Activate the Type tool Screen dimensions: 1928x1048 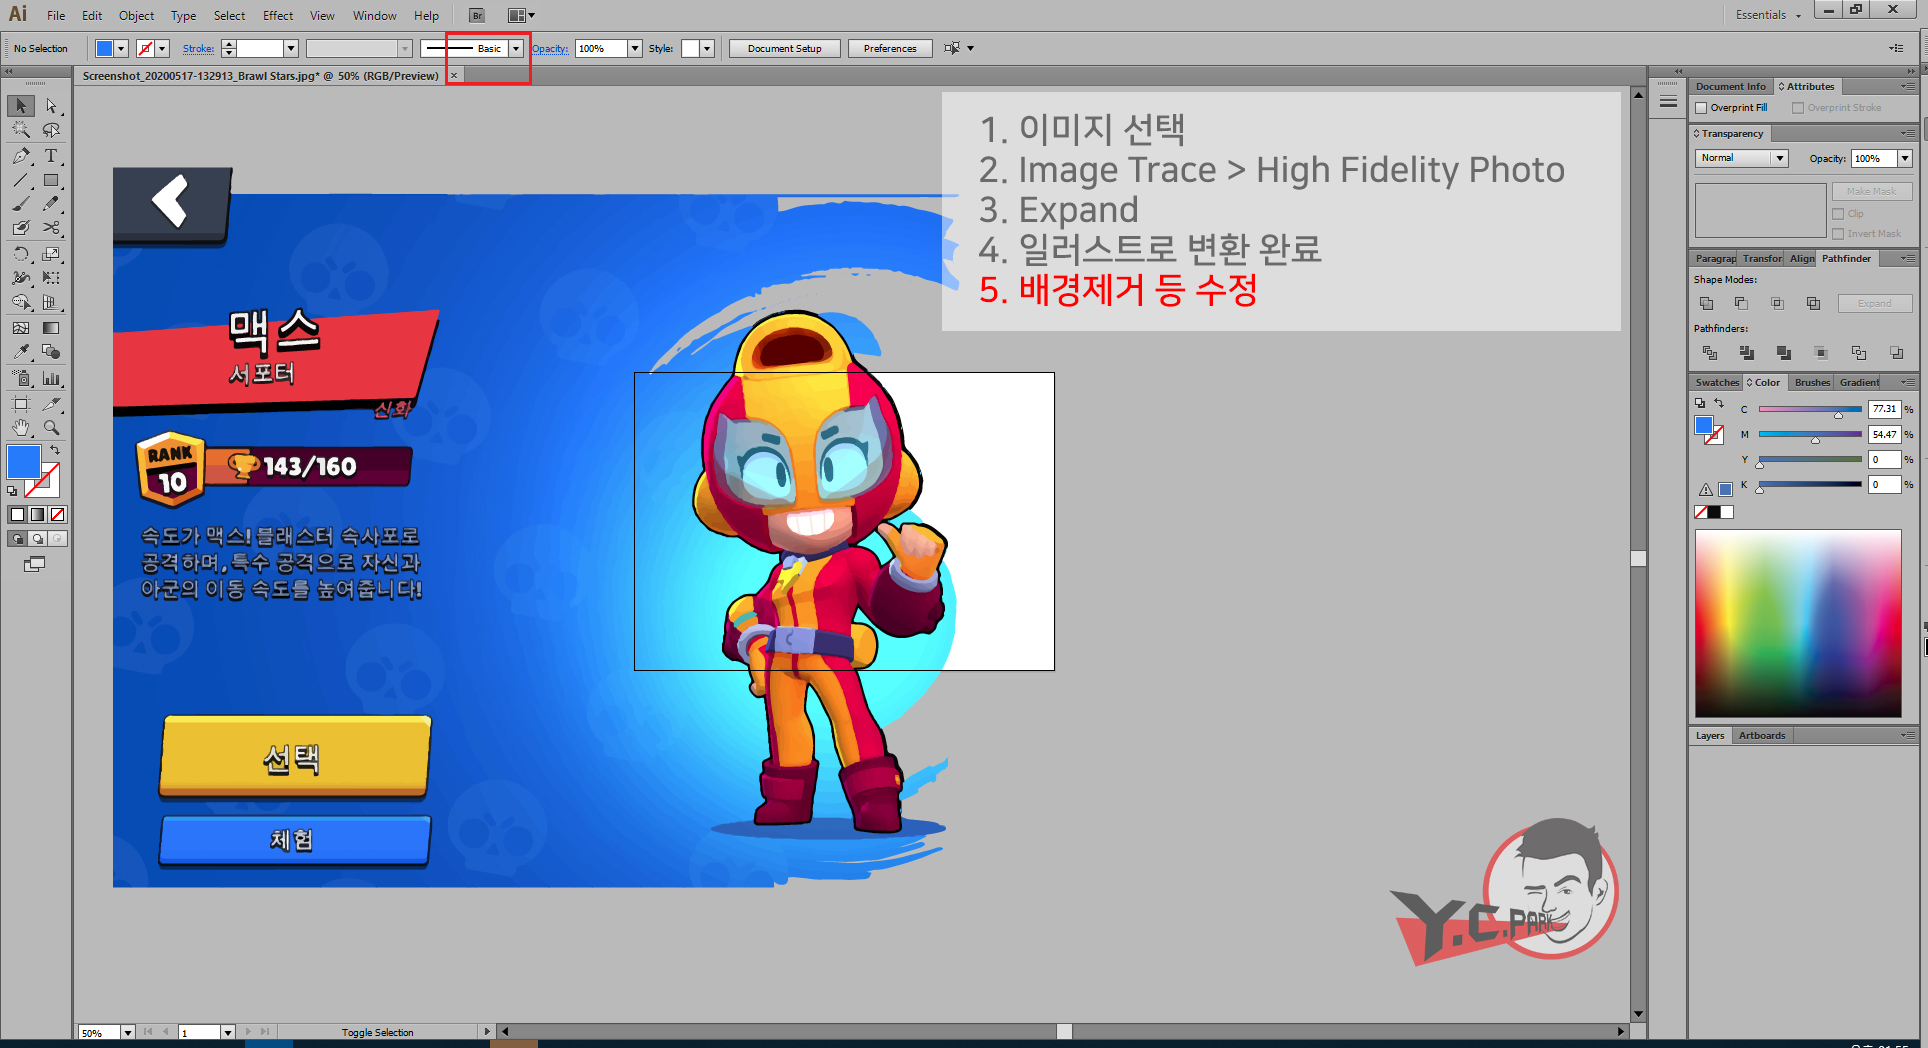click(51, 156)
